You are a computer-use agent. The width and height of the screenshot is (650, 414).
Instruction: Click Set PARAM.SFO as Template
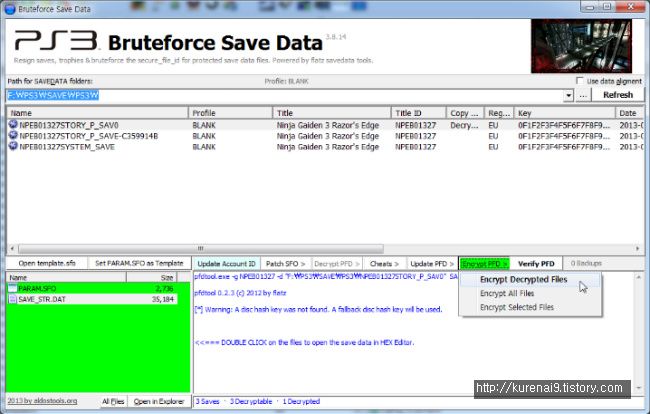tap(139, 263)
